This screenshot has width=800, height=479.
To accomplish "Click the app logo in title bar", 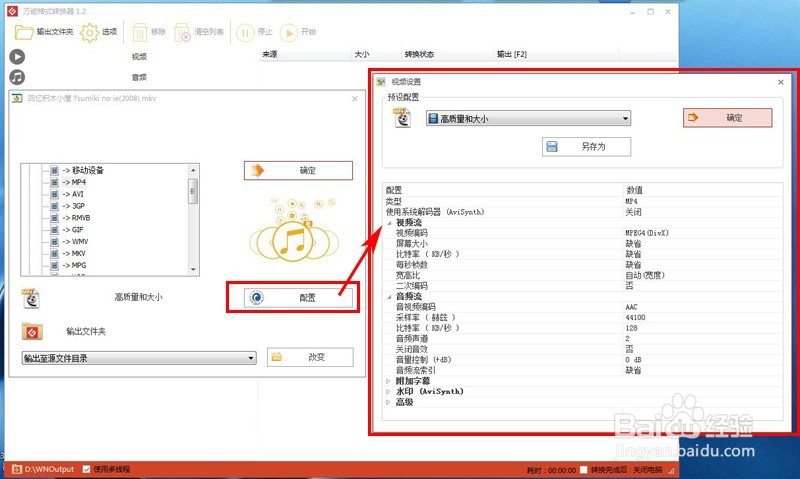I will pos(12,11).
